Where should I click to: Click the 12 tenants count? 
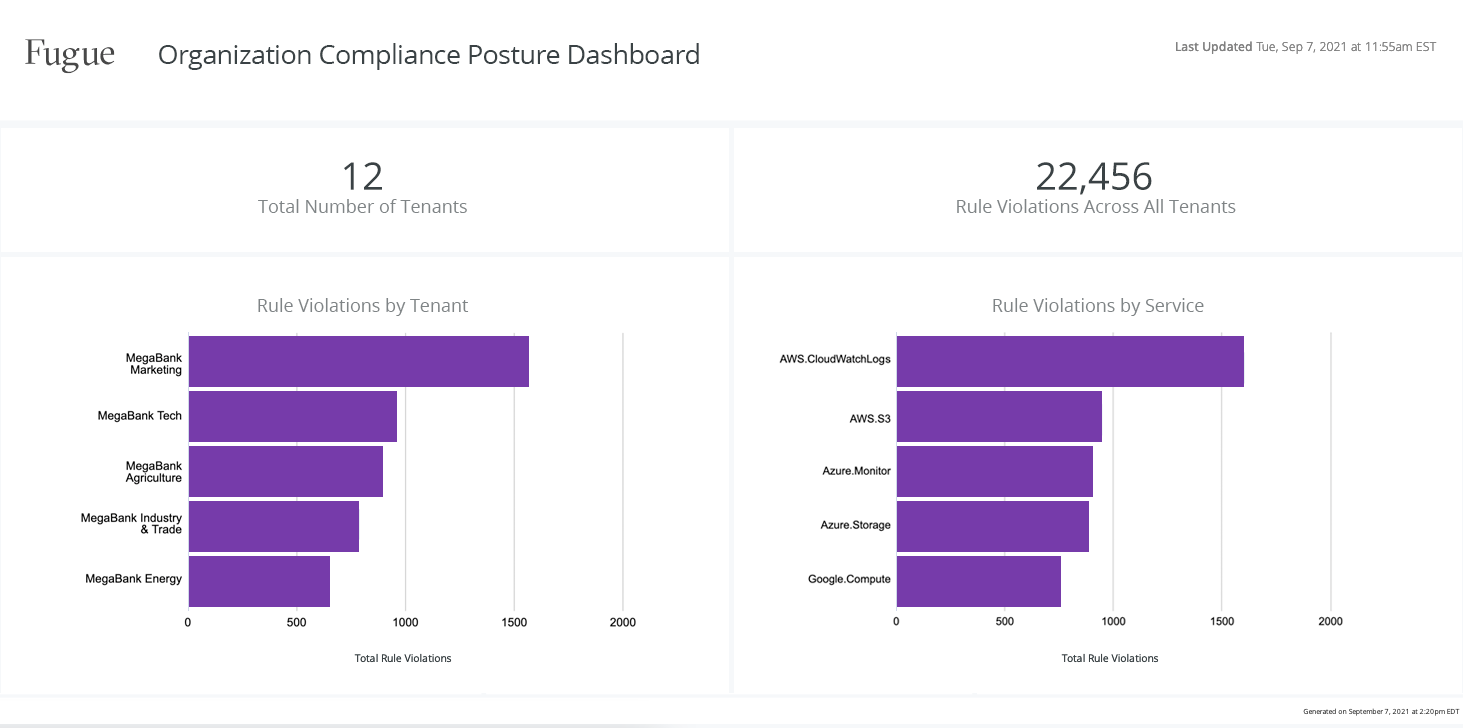tap(362, 176)
